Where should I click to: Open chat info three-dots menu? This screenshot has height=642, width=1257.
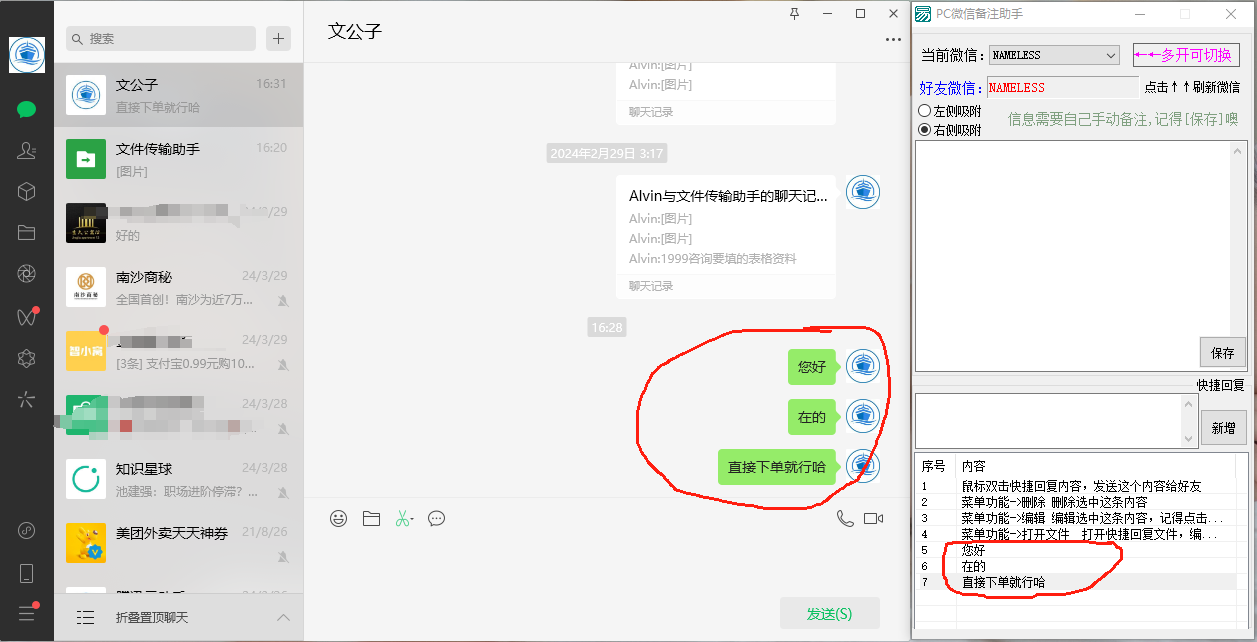[x=893, y=40]
